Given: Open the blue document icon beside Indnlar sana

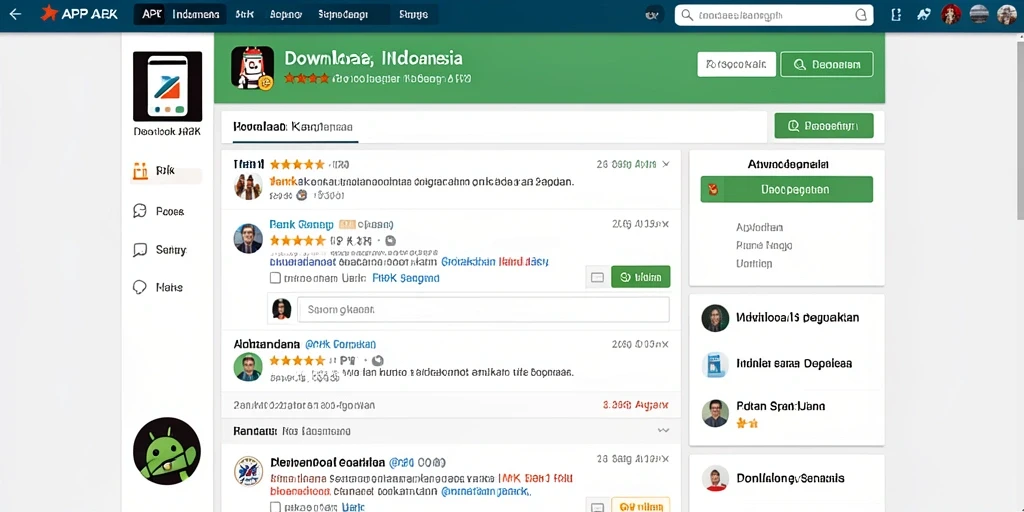Looking at the screenshot, I should click(x=714, y=365).
